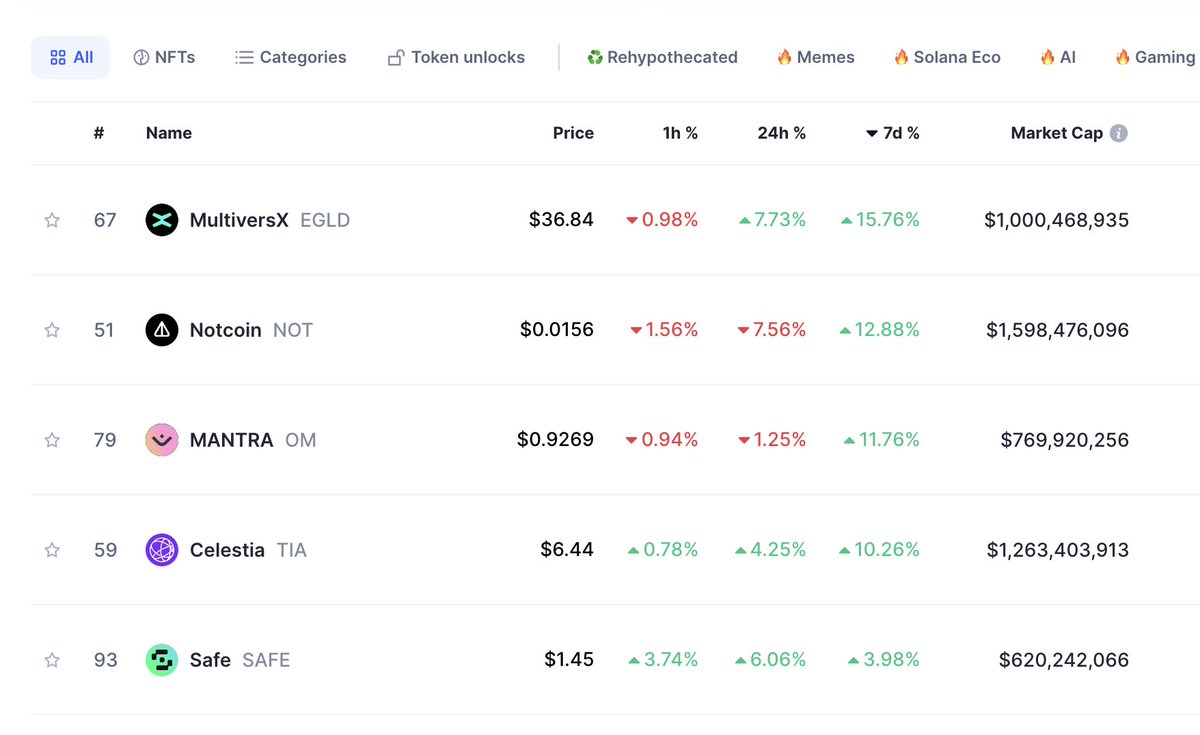
Task: Sort by 24h % column
Action: (x=782, y=133)
